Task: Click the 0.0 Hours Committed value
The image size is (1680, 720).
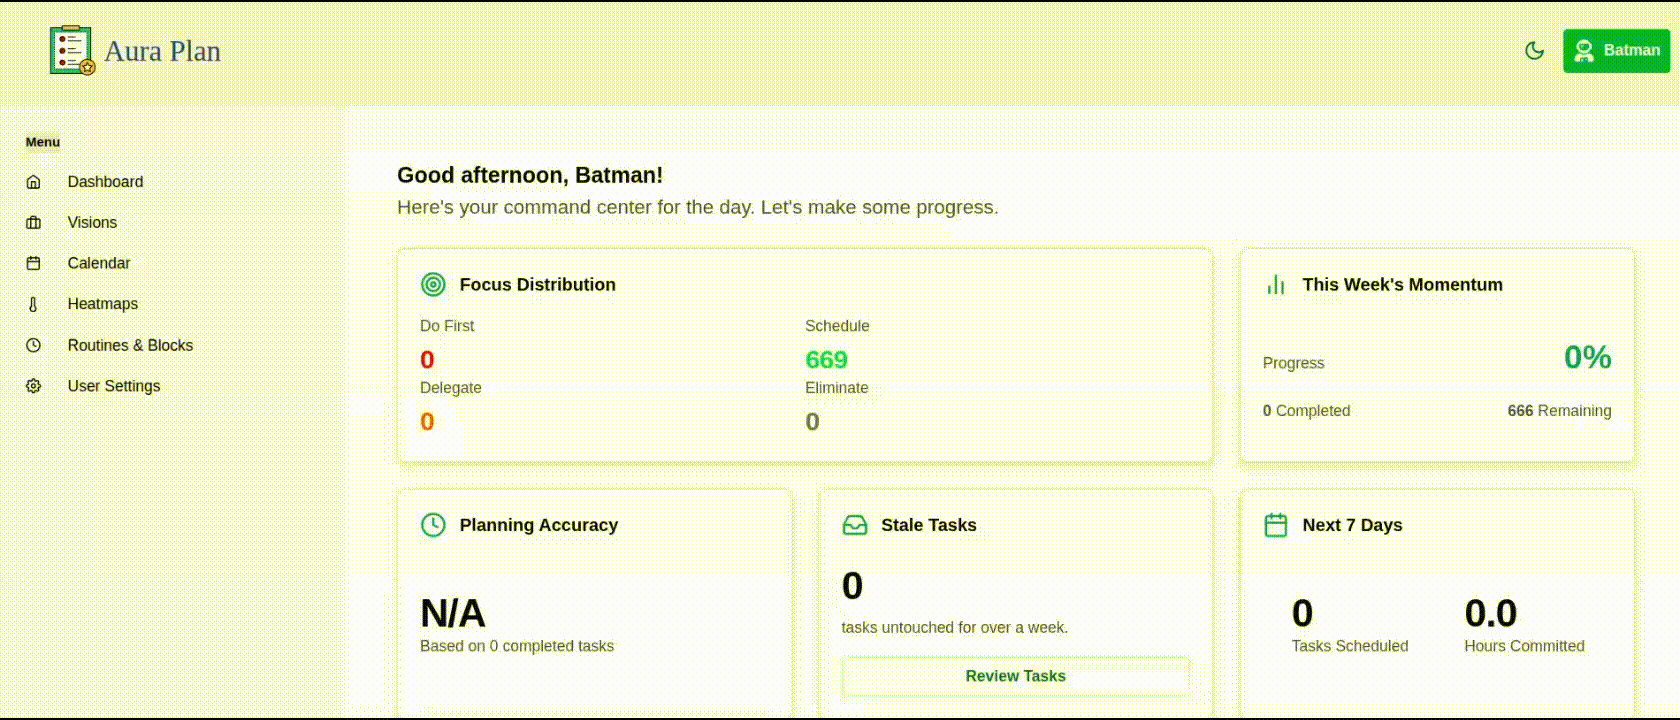Action: coord(1490,613)
